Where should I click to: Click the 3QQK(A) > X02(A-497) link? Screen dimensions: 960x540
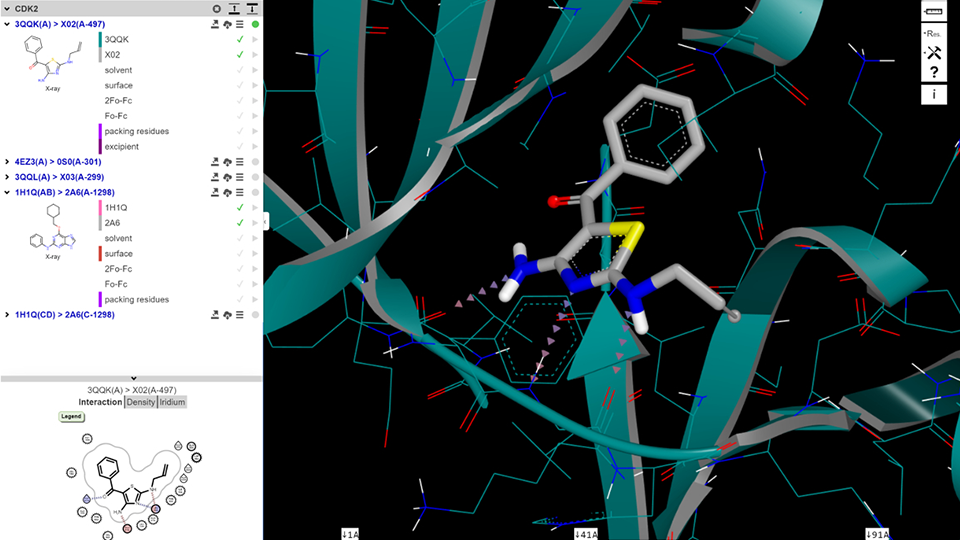click(x=60, y=24)
